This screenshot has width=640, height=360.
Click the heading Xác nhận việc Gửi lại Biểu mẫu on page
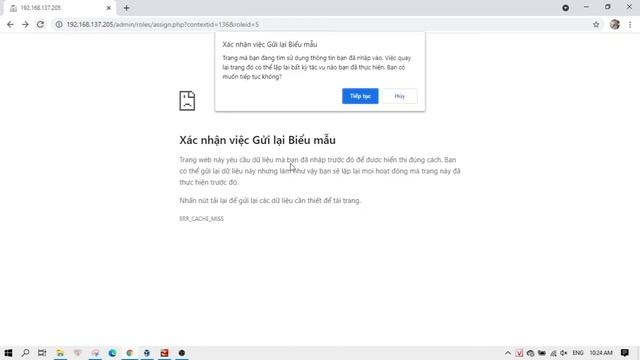point(257,140)
